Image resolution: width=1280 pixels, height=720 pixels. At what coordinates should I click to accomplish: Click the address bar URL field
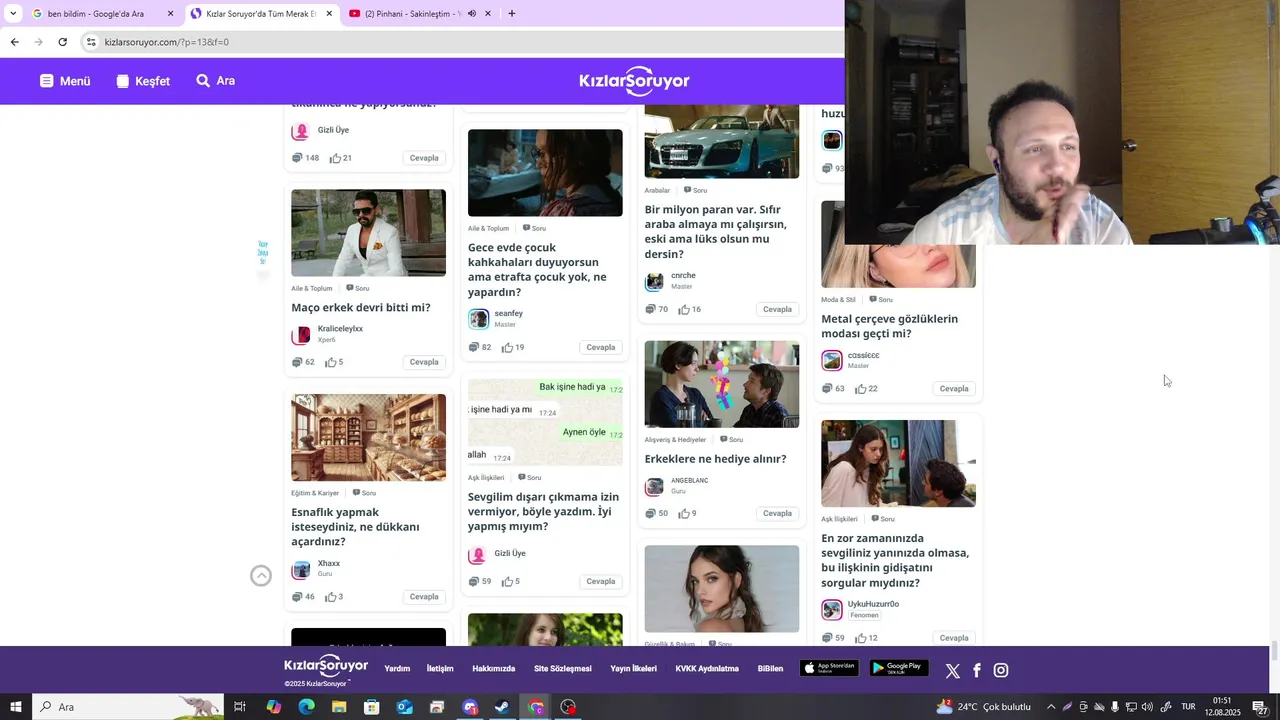click(x=460, y=42)
